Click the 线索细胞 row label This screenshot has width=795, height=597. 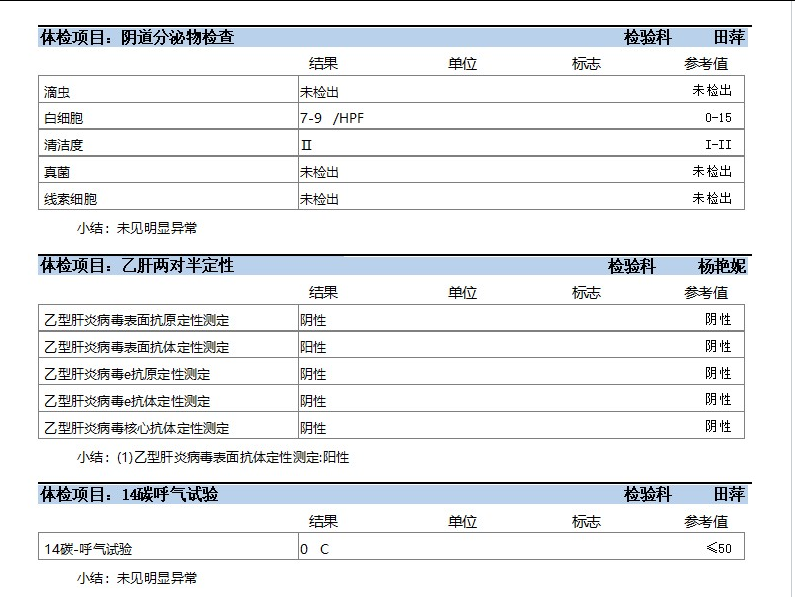click(70, 199)
